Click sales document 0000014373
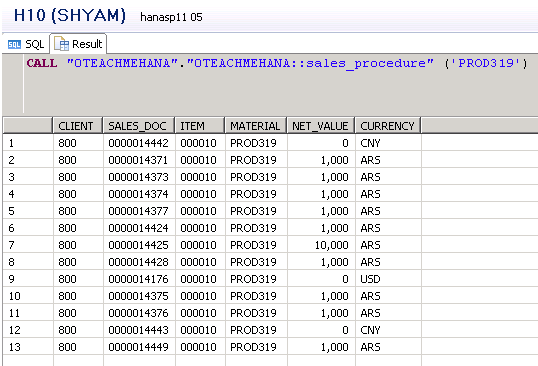 click(138, 177)
